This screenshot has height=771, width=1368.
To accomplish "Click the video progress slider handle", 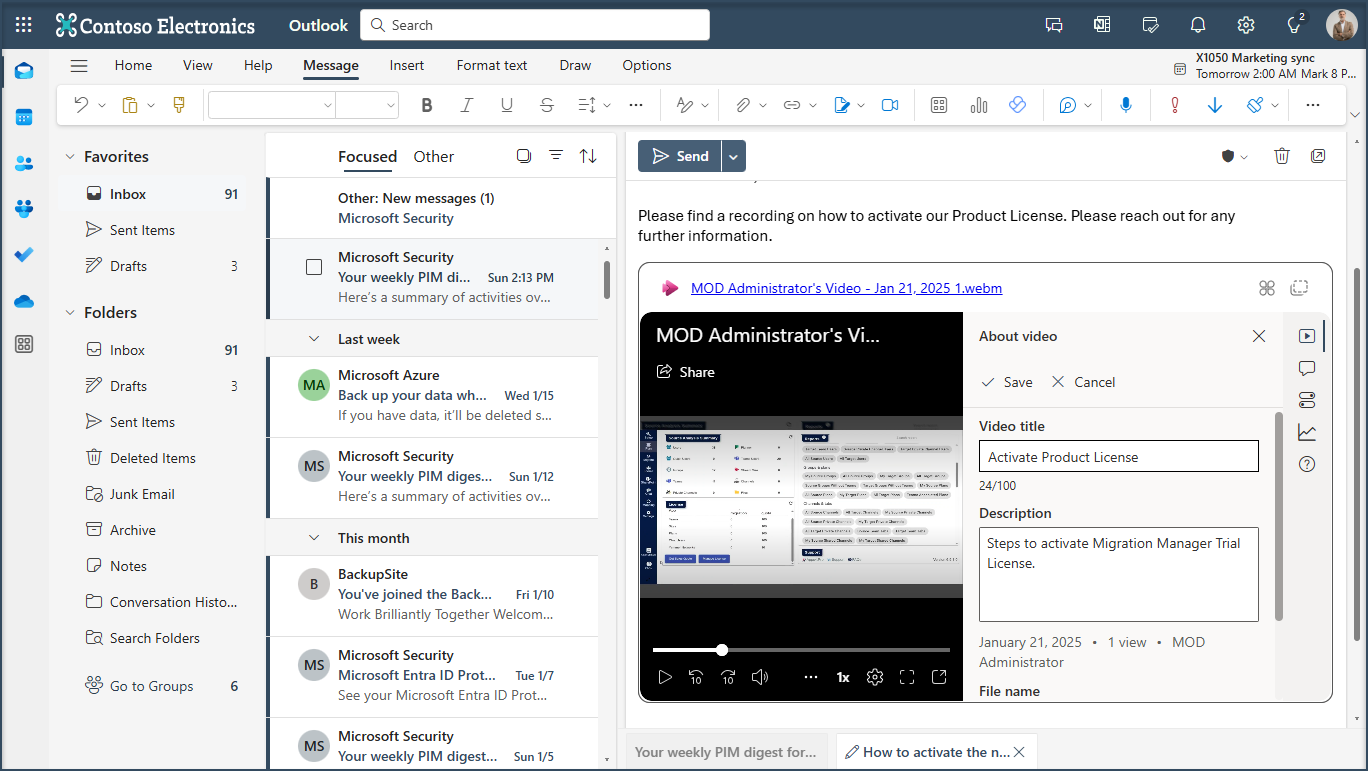I will pos(722,650).
